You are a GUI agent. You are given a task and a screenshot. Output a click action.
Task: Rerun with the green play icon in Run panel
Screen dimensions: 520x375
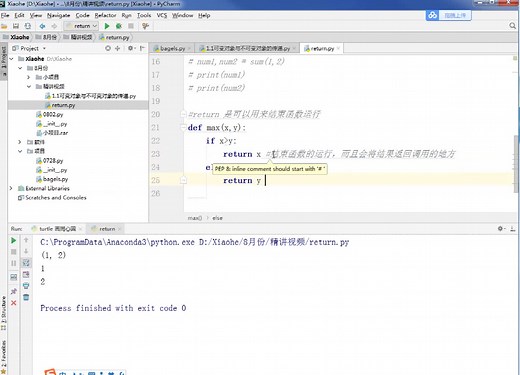click(x=14, y=240)
